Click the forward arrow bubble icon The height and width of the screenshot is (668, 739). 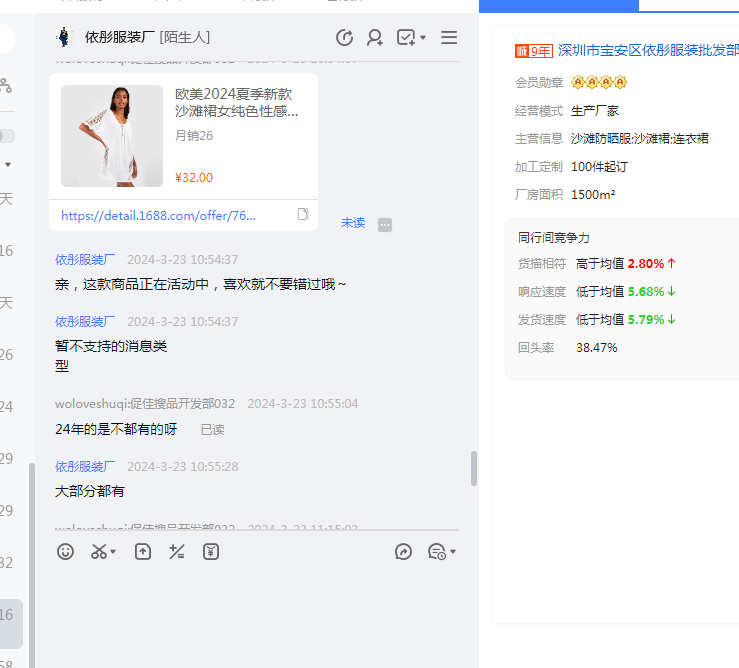click(404, 551)
